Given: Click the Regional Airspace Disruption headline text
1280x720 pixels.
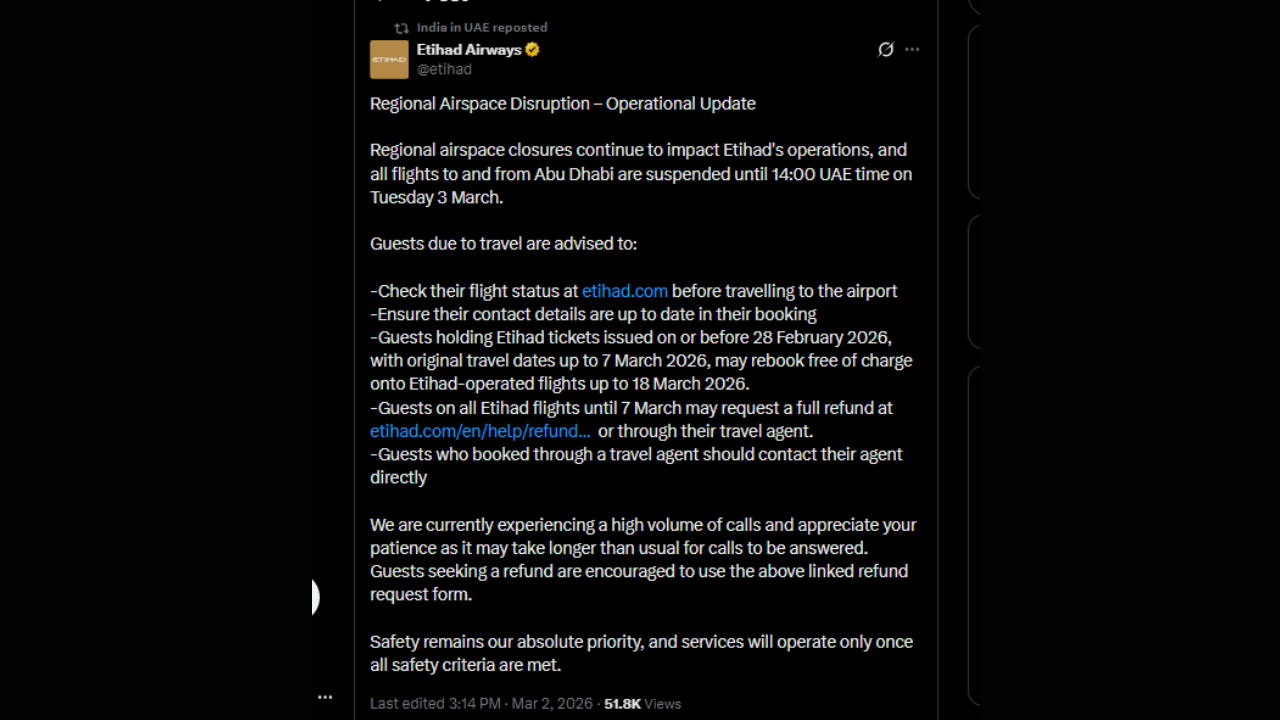Looking at the screenshot, I should [x=563, y=104].
